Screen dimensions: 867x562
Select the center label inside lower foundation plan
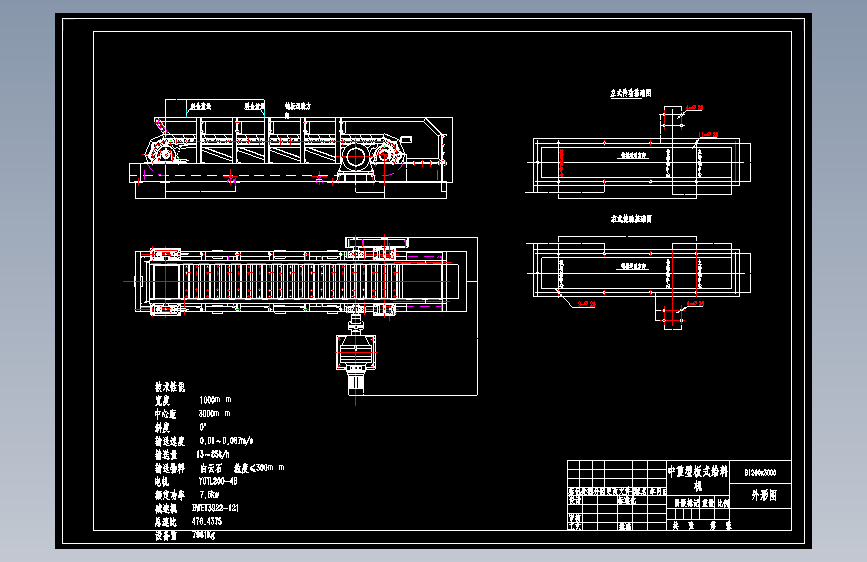(x=634, y=267)
